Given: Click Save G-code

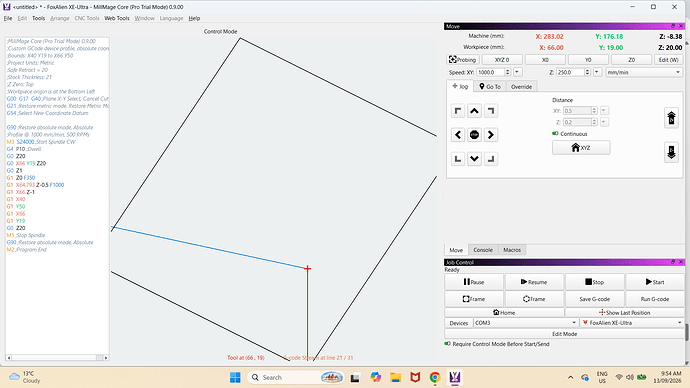Looking at the screenshot, I should 595,299.
